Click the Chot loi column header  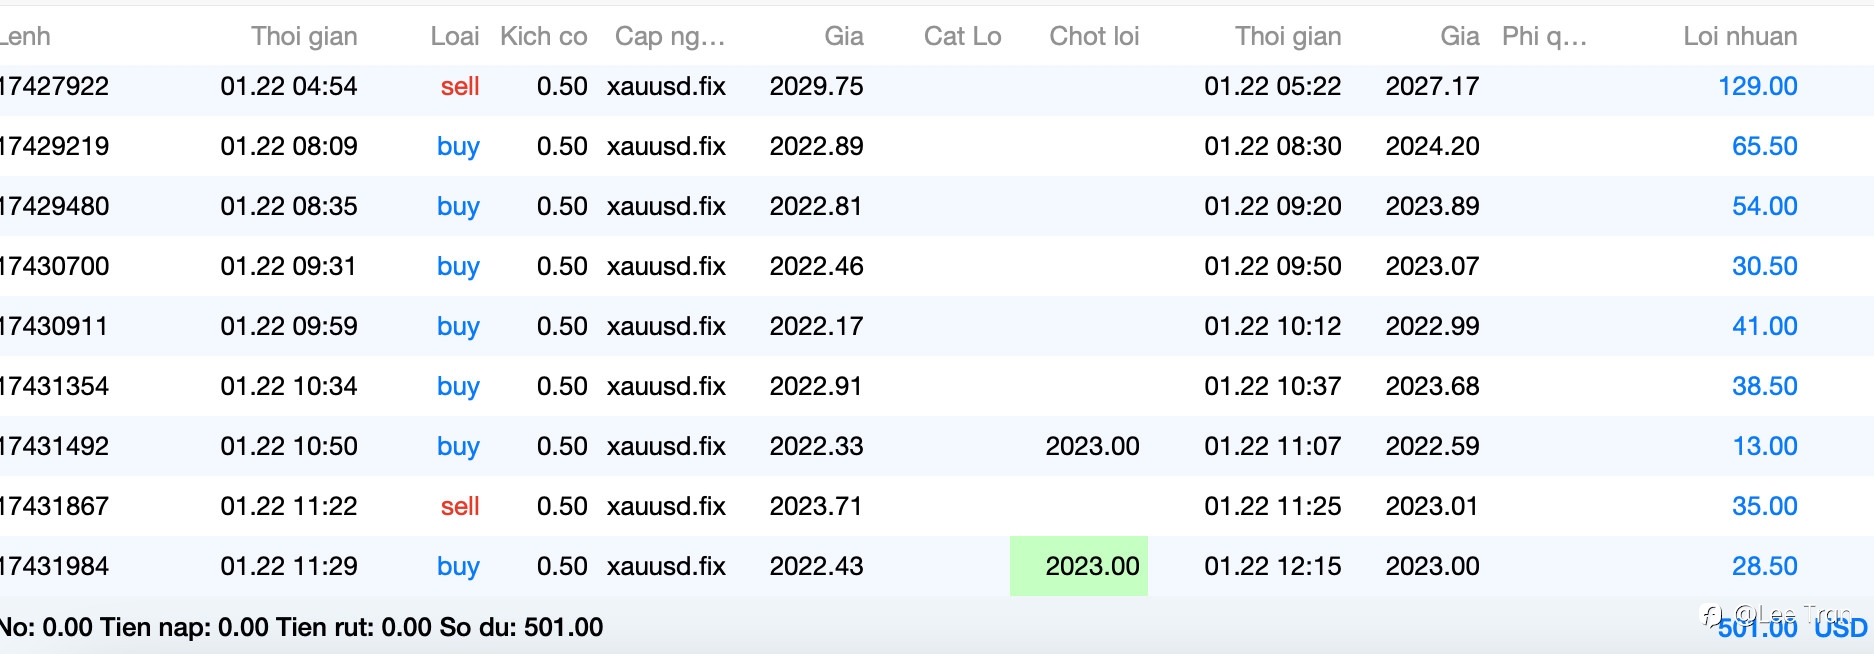point(1093,36)
